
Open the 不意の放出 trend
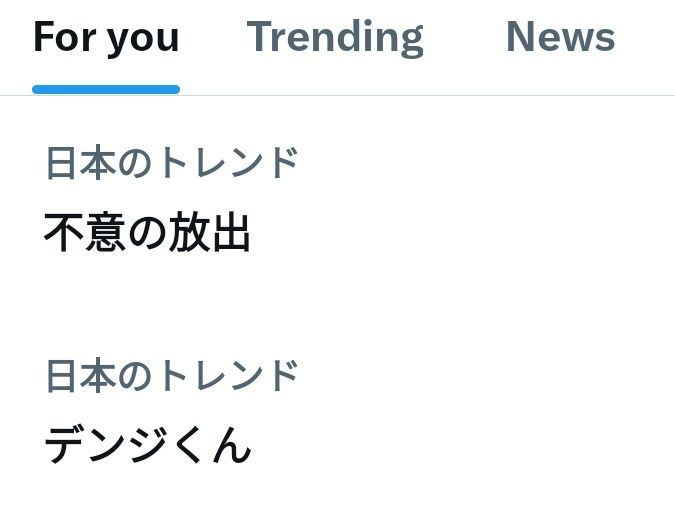point(338,202)
